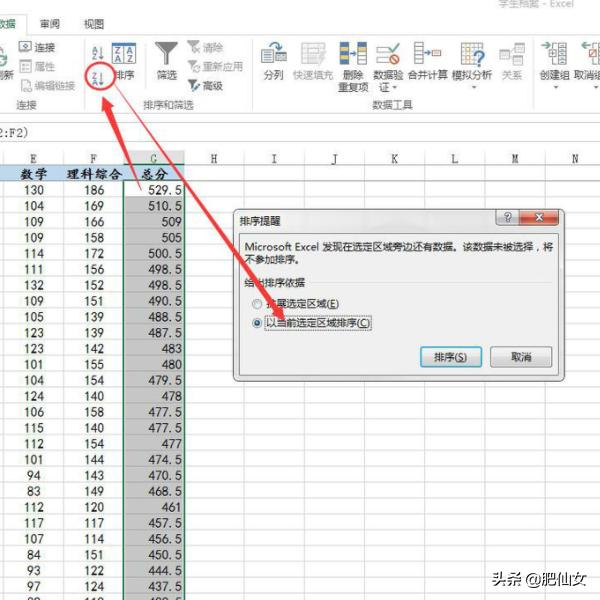600x600 pixels.
Task: Click the help question mark in 排序提醒 dialog
Action: point(507,217)
